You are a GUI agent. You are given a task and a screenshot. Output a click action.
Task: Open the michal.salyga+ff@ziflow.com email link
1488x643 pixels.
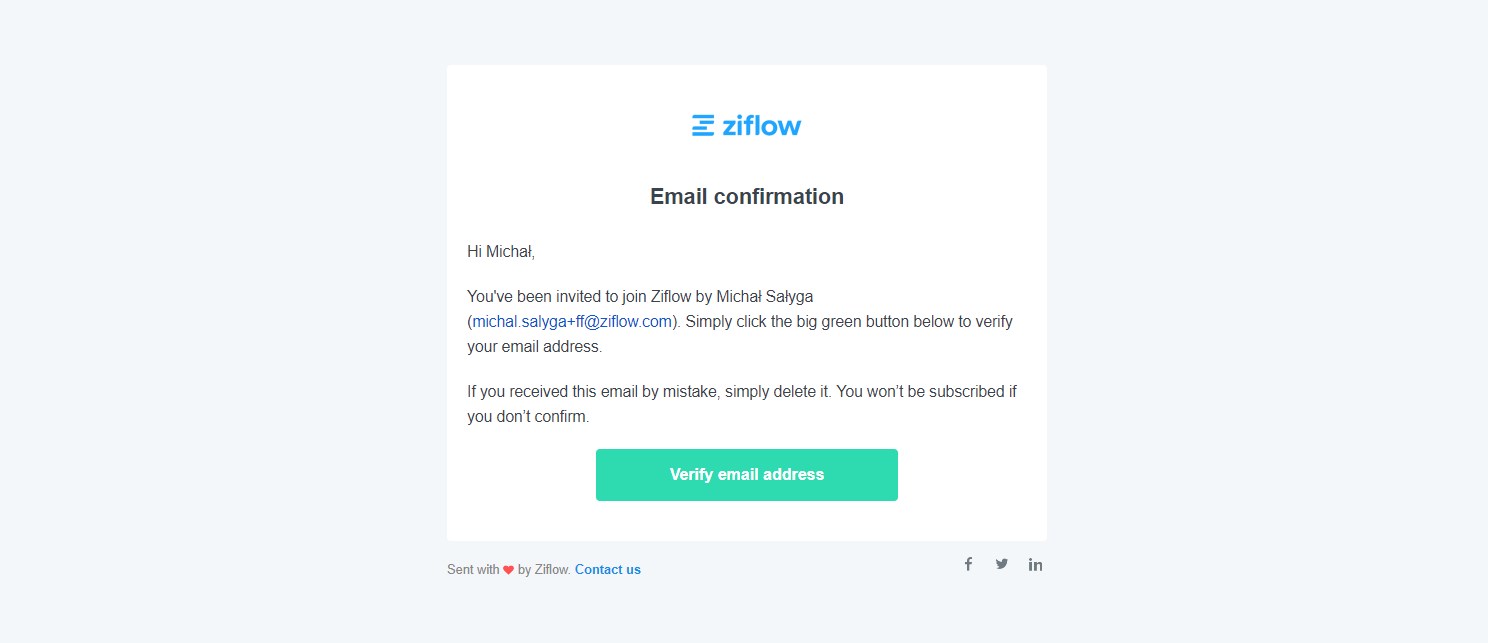572,321
